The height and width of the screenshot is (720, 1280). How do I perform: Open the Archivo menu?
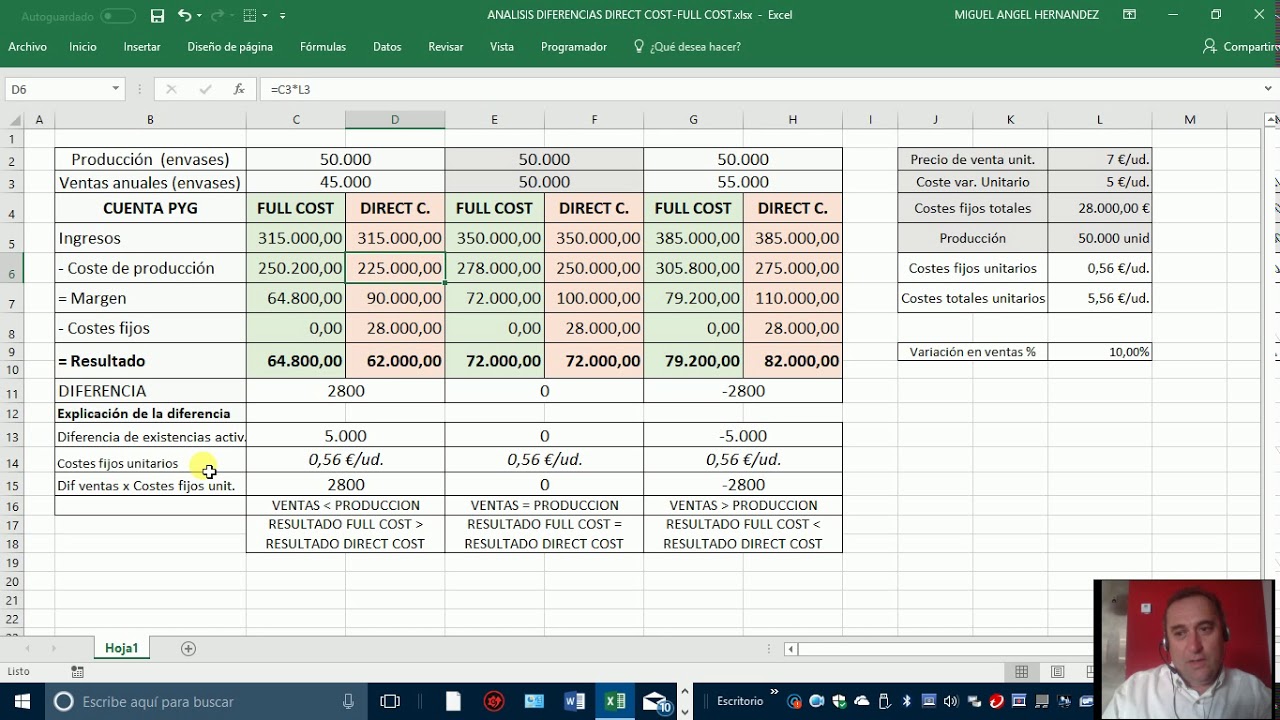27,47
